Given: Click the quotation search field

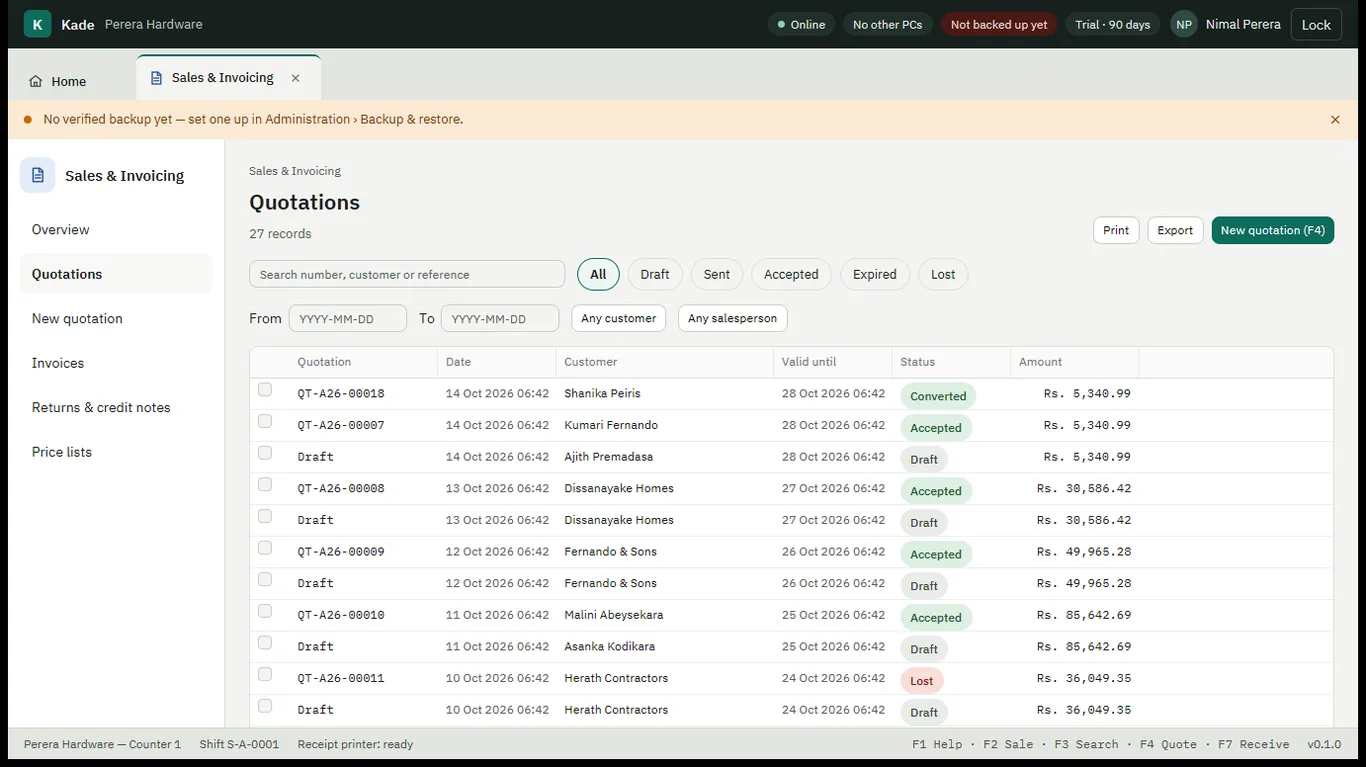Looking at the screenshot, I should pyautogui.click(x=407, y=274).
